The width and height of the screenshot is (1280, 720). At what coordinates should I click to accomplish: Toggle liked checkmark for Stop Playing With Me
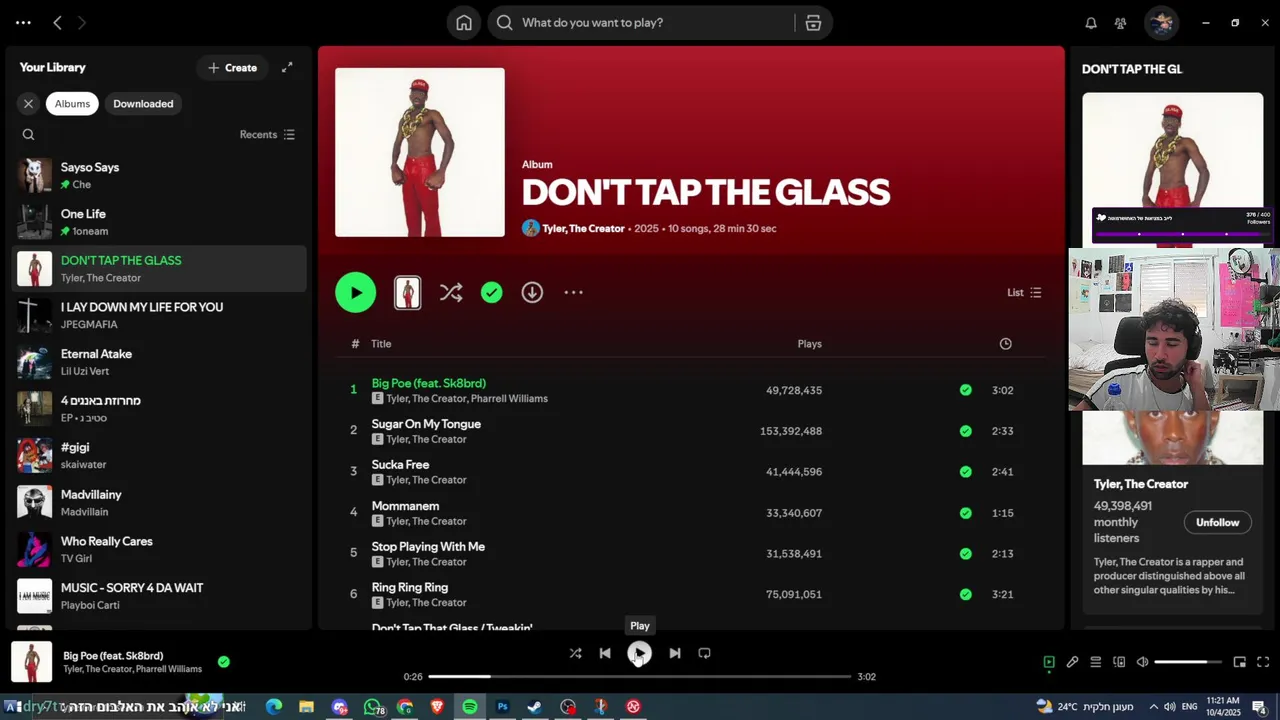[965, 553]
